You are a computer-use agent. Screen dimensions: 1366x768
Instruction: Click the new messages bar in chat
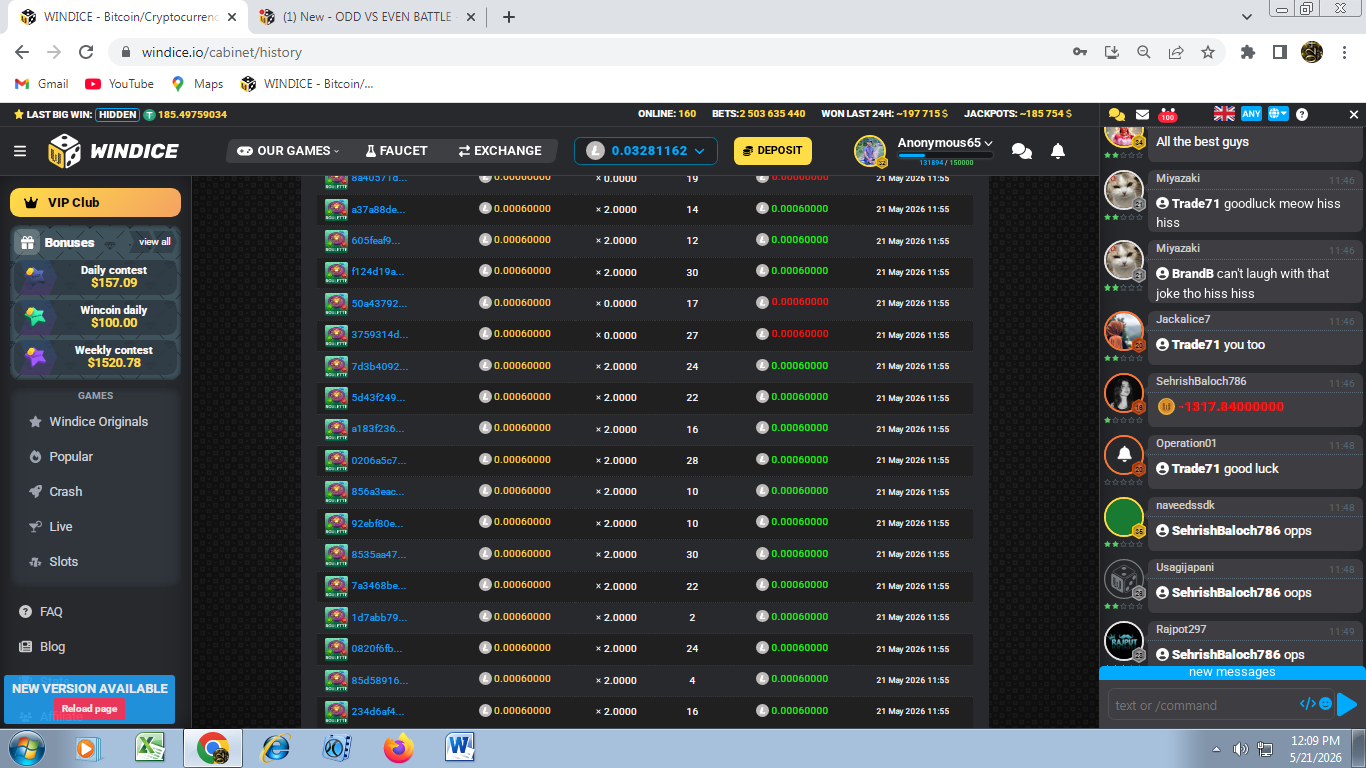click(1232, 672)
